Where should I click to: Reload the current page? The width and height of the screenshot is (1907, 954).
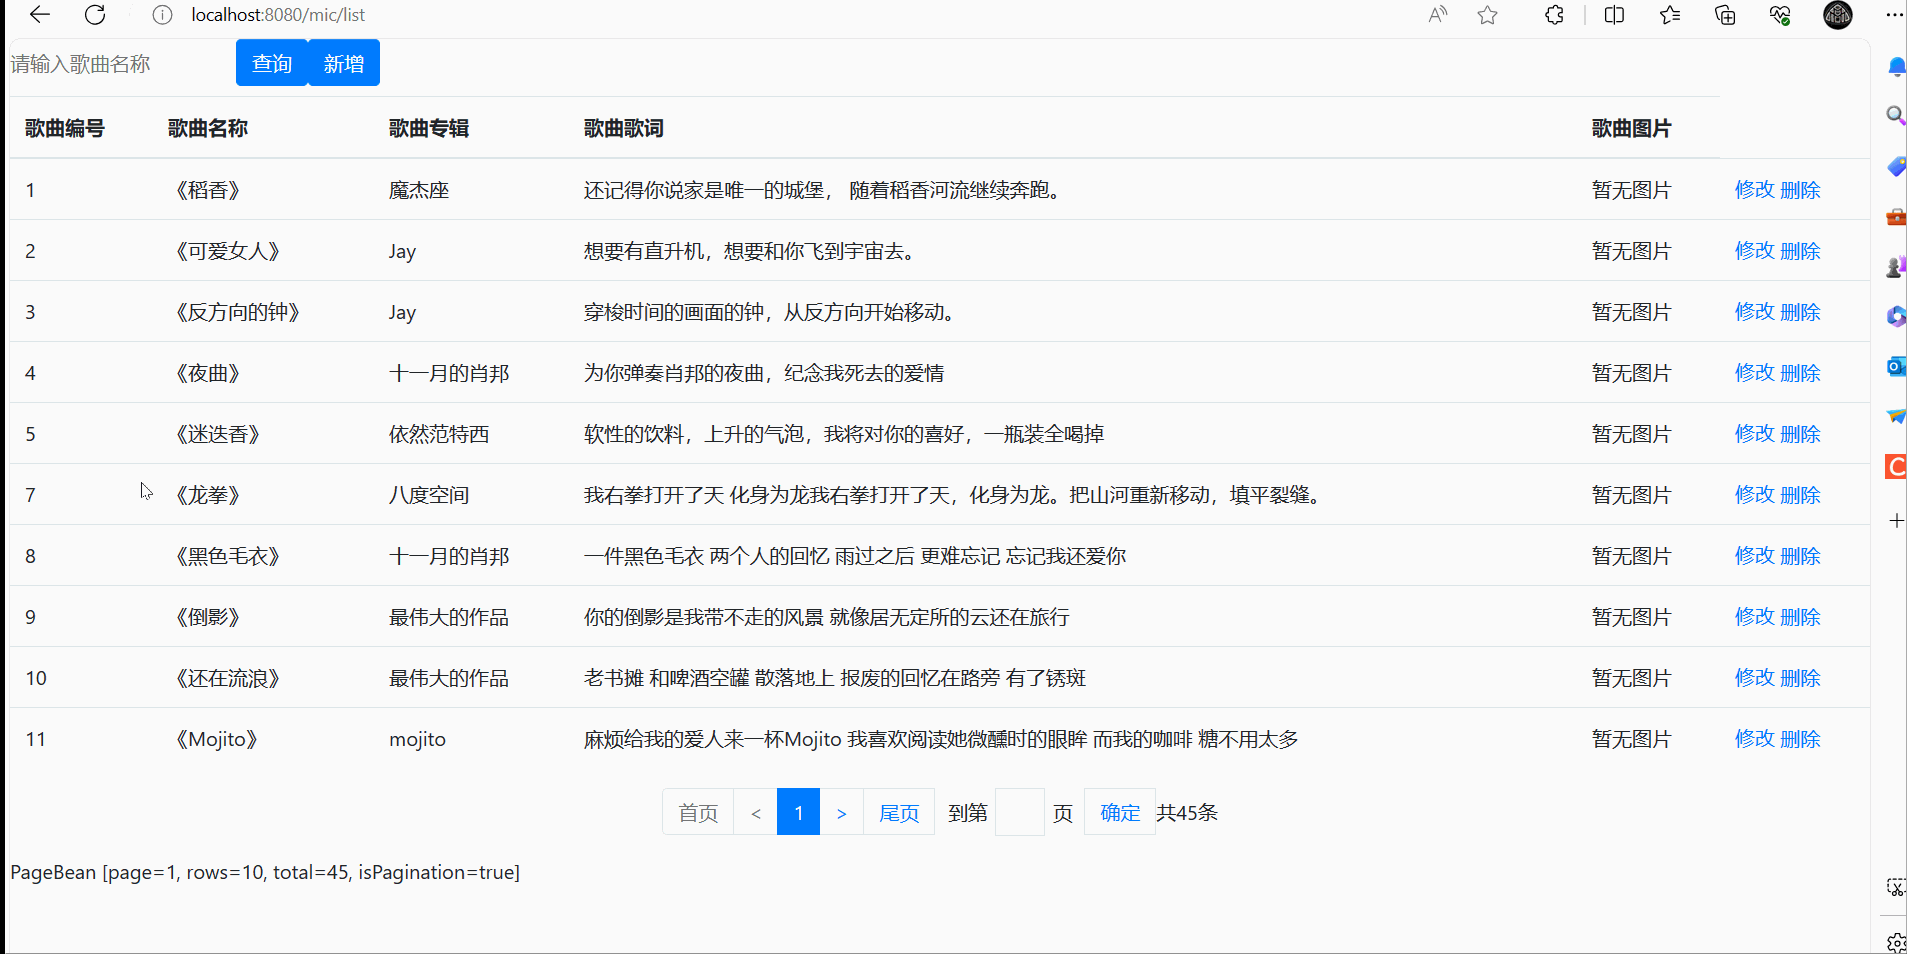(x=95, y=15)
